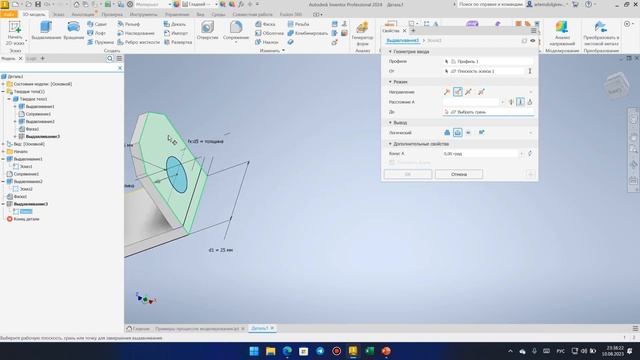The width and height of the screenshot is (640, 360).
Task: Select the Вращение (Revolve) tool
Action: point(73,31)
